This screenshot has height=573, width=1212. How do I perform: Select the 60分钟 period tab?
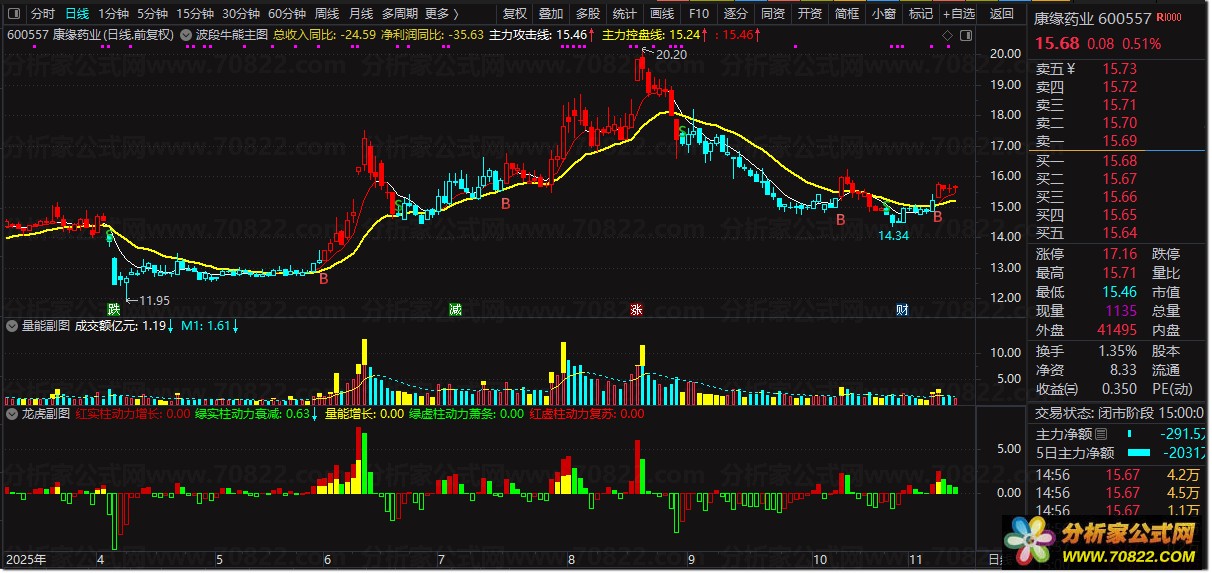(x=288, y=14)
